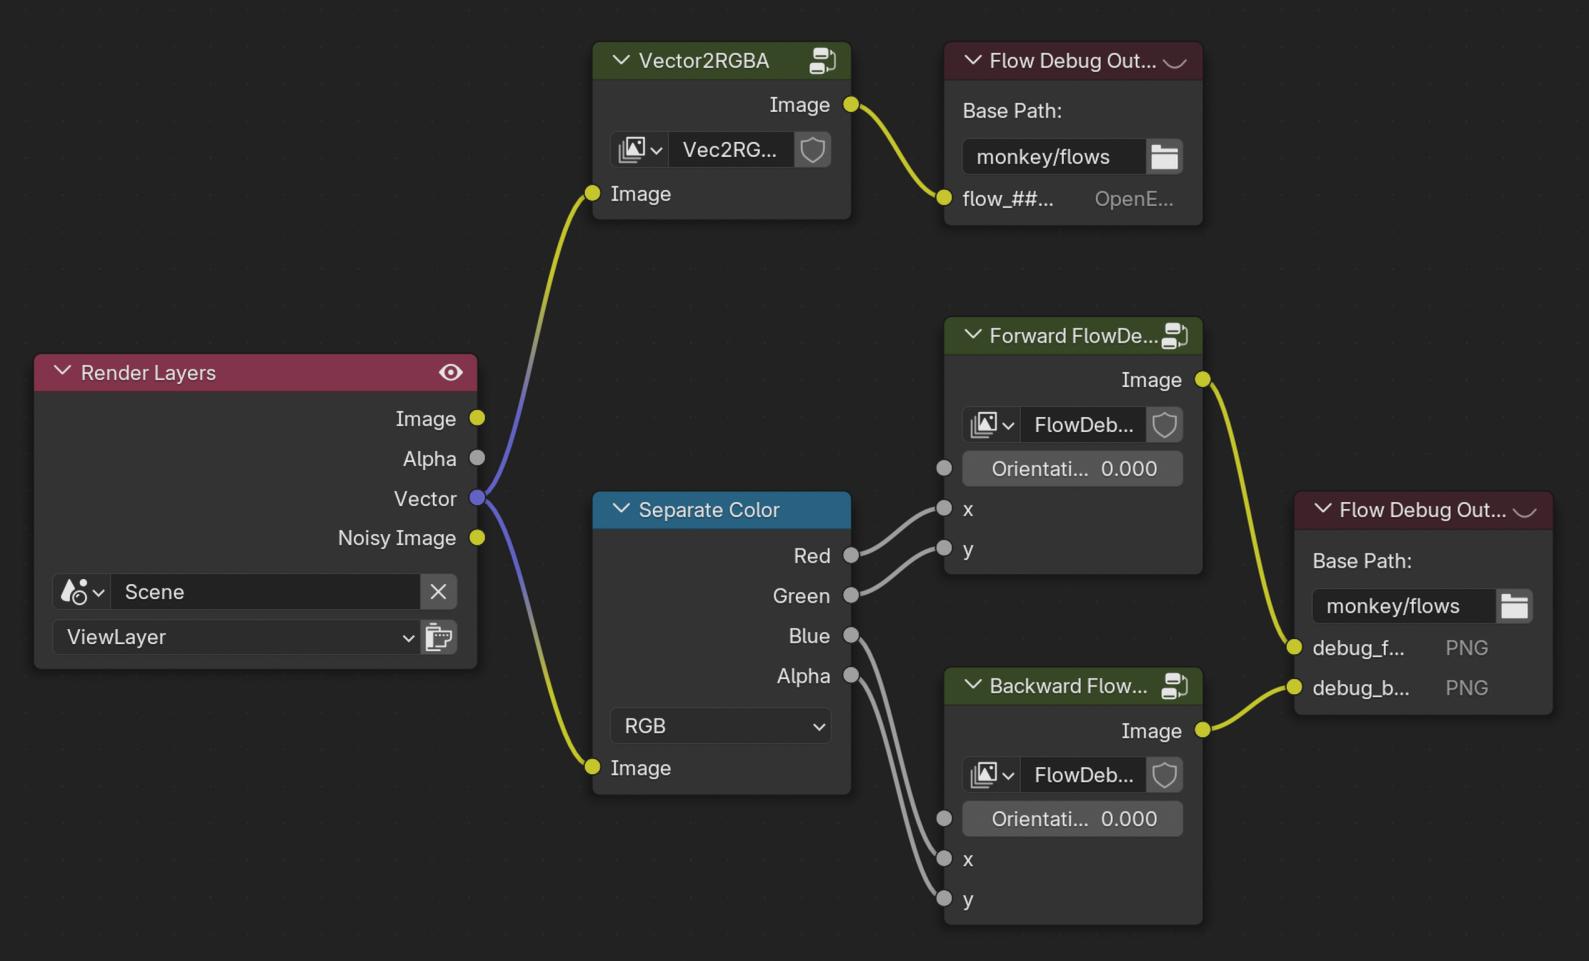Collapse the Separate Color node
This screenshot has width=1589, height=961.
[621, 510]
